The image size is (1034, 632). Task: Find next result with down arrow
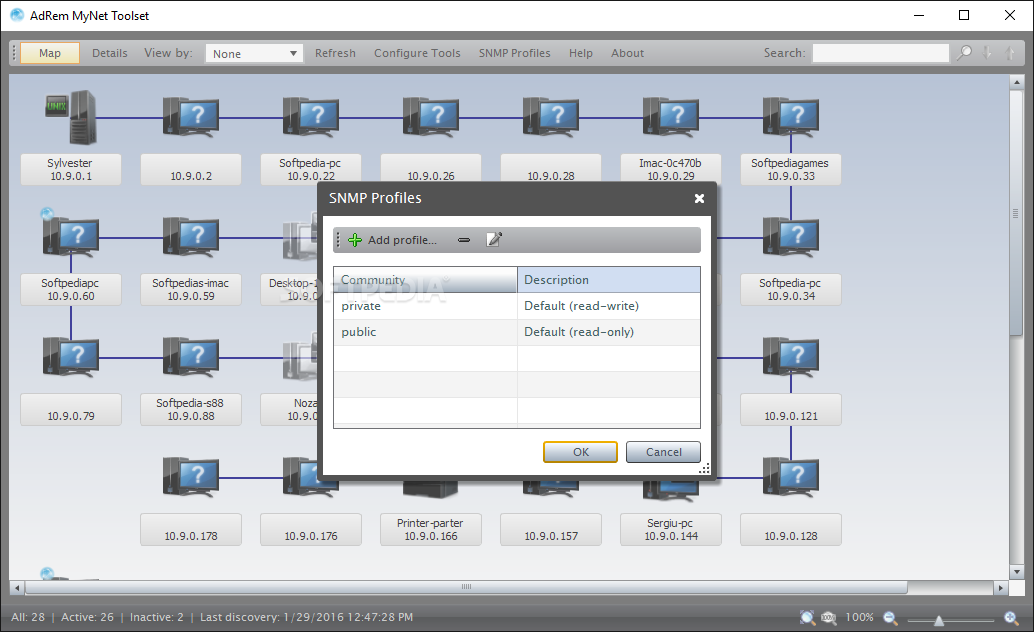(987, 53)
